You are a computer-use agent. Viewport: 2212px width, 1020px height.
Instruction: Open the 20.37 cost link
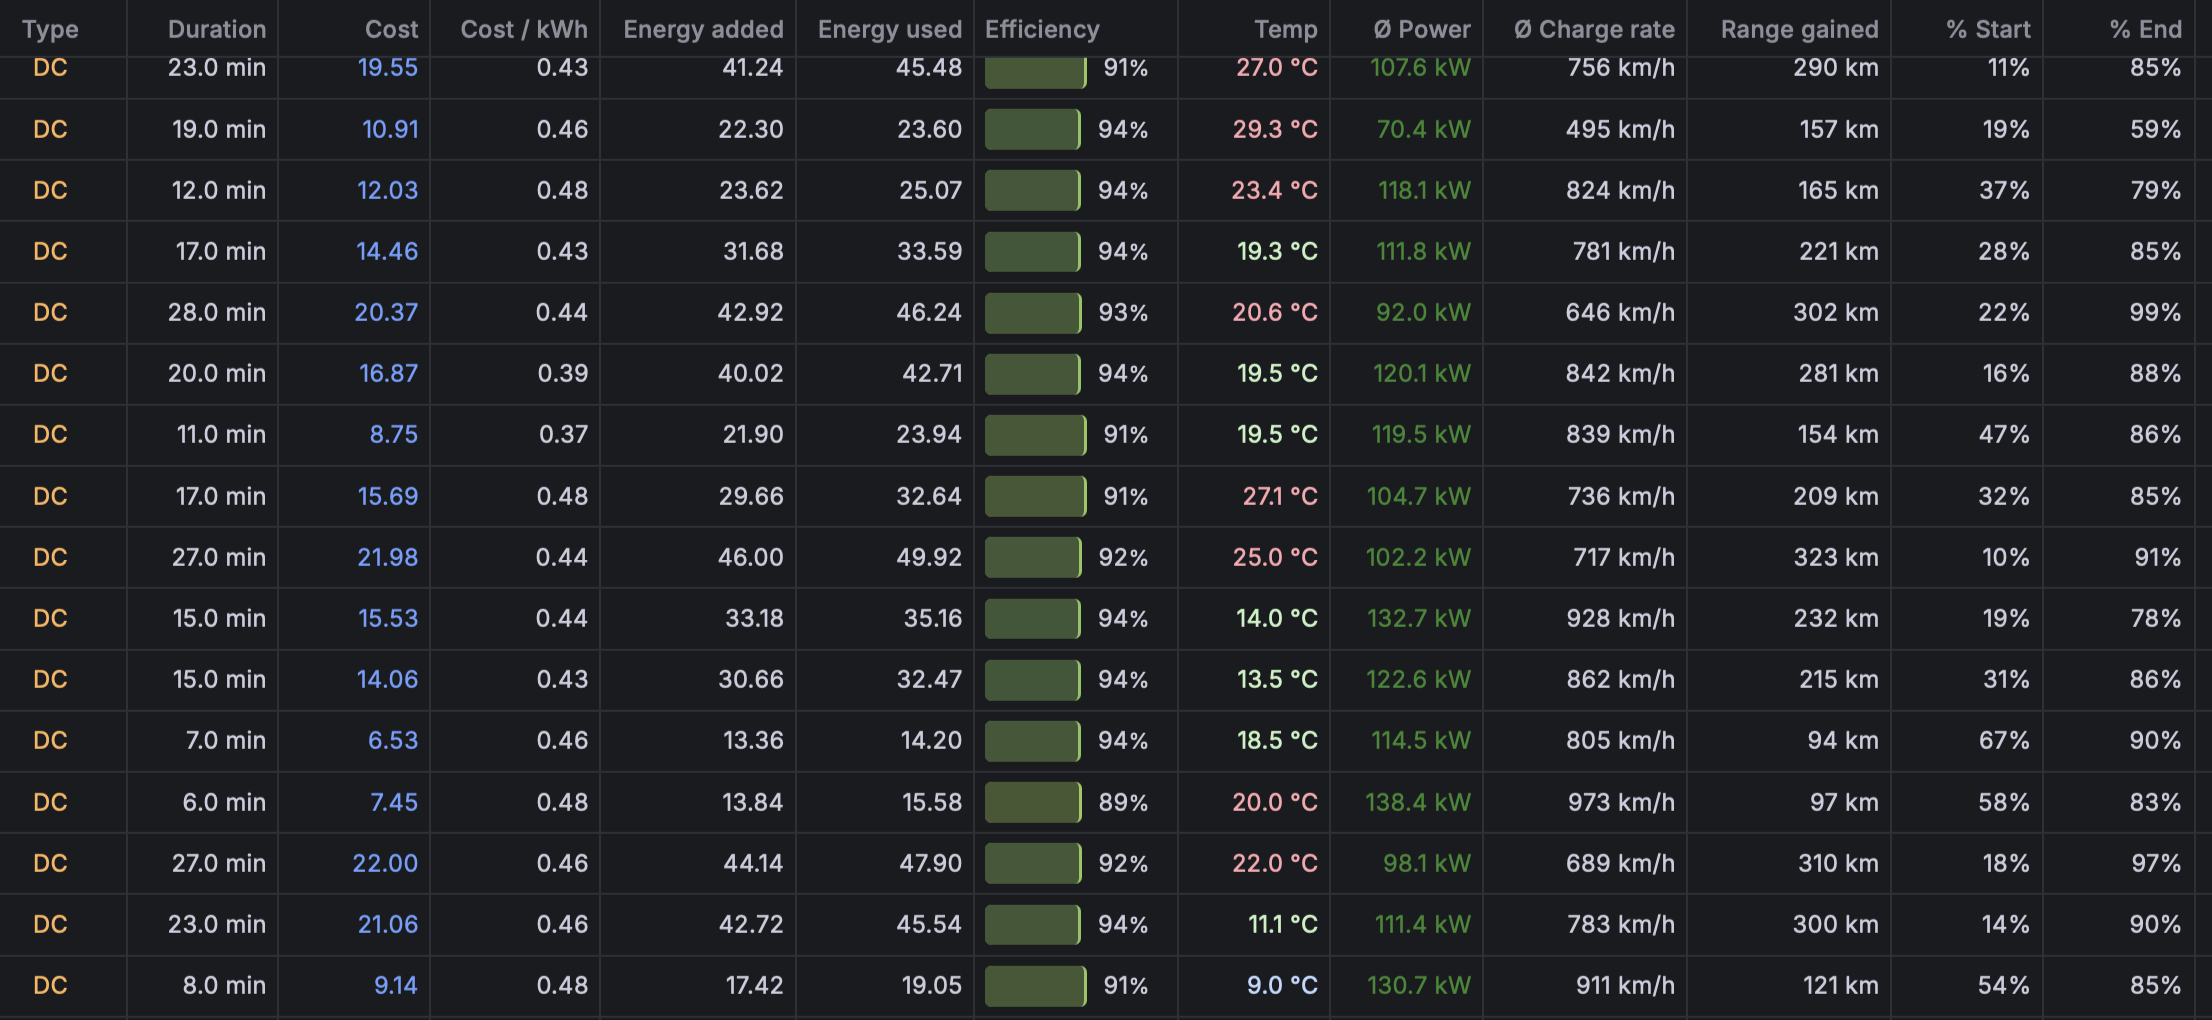pos(386,312)
